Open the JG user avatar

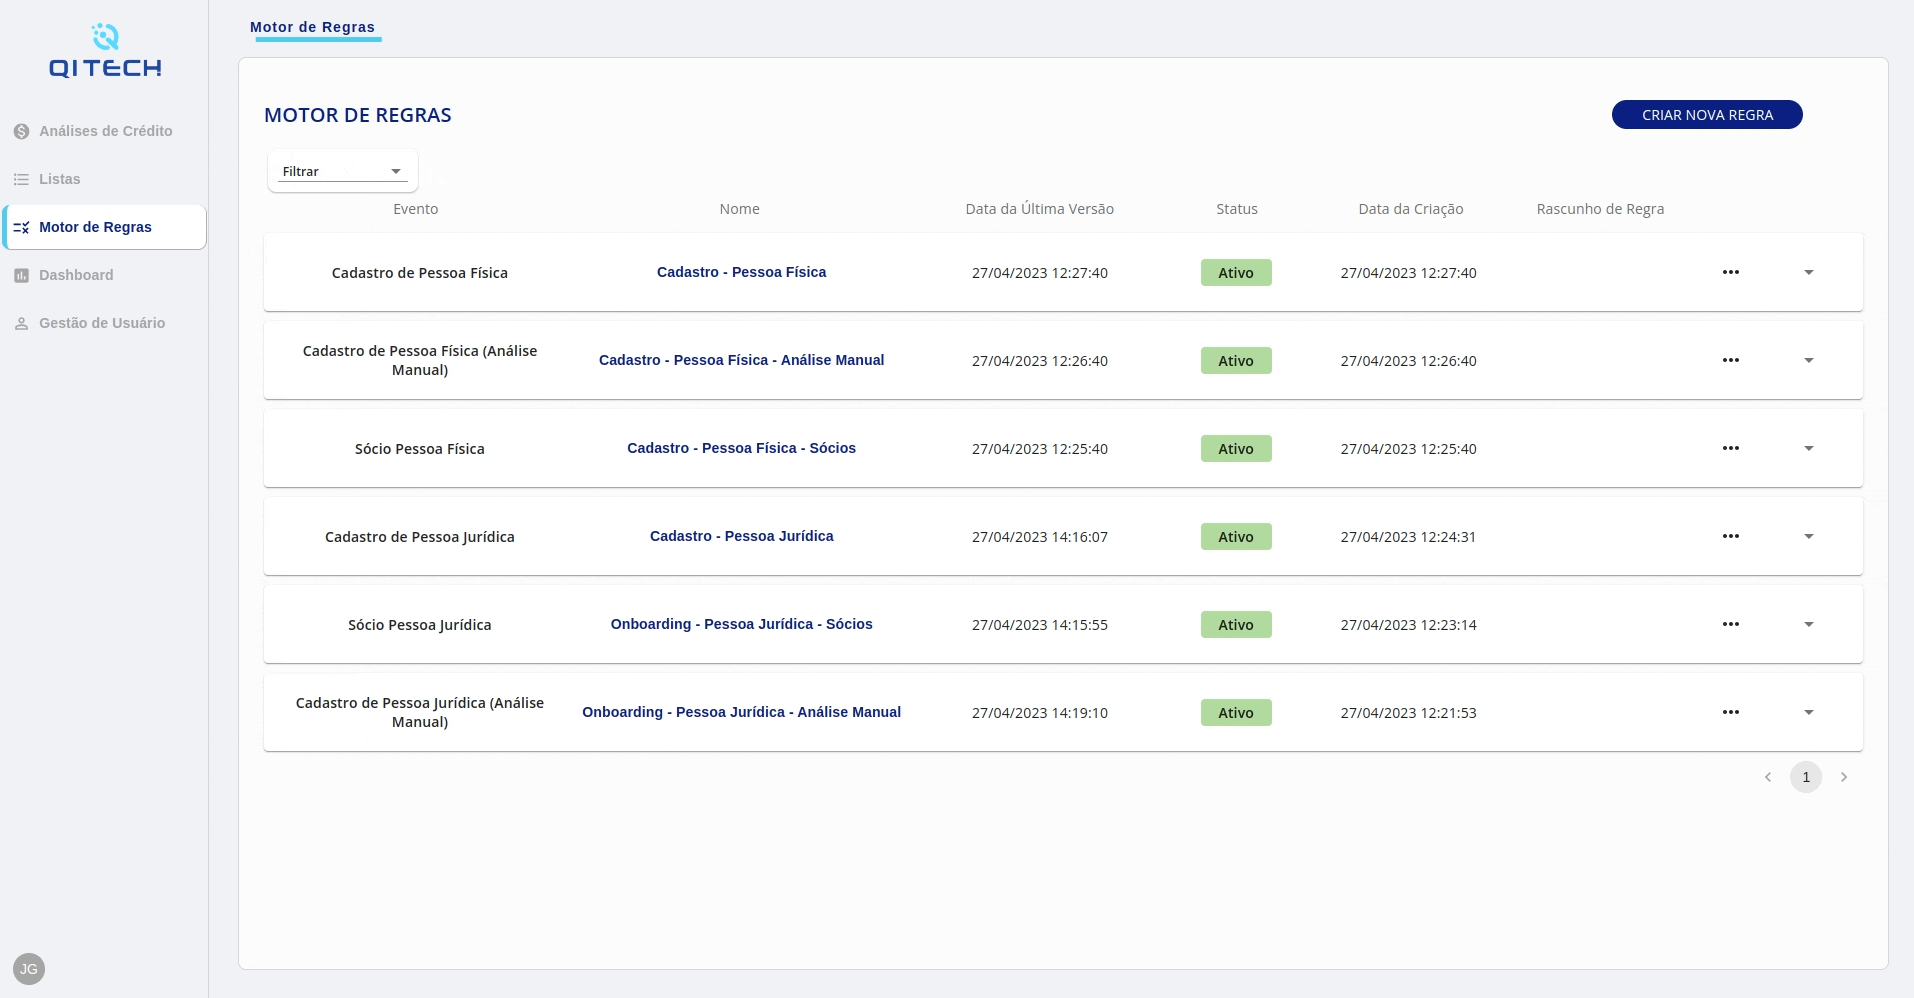click(29, 969)
